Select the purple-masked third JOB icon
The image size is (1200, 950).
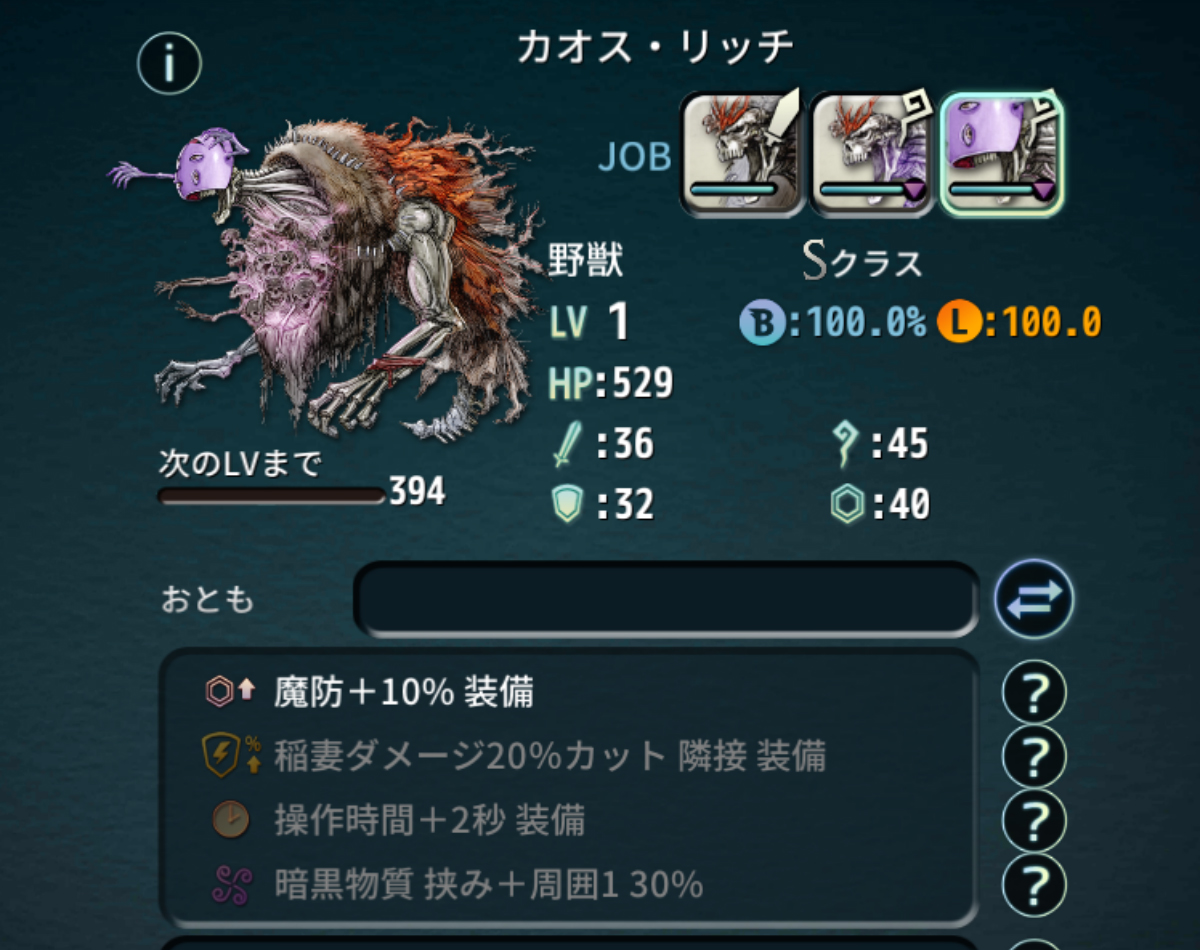[x=1001, y=154]
